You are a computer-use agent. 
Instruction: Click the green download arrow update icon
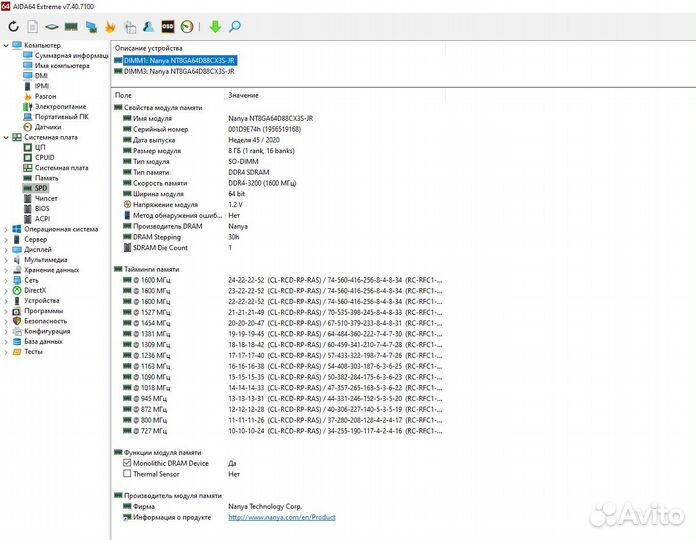214,26
